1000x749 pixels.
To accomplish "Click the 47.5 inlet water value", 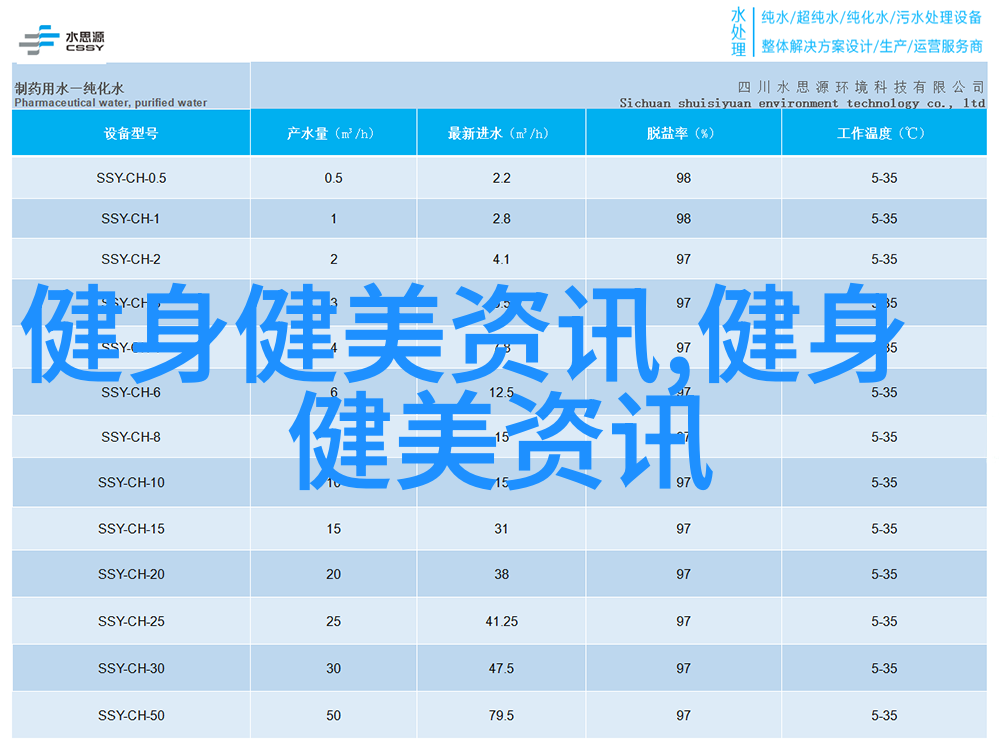I will point(501,668).
